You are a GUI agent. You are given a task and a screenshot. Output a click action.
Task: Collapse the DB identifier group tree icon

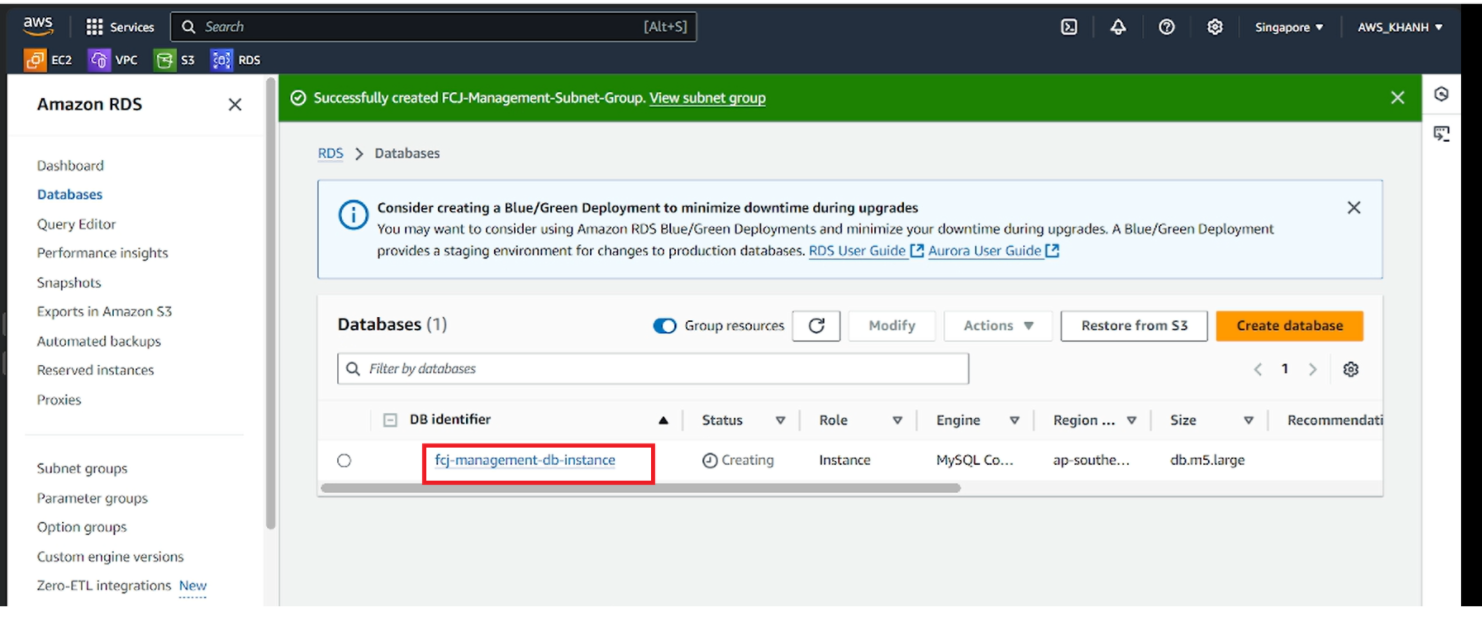[390, 420]
